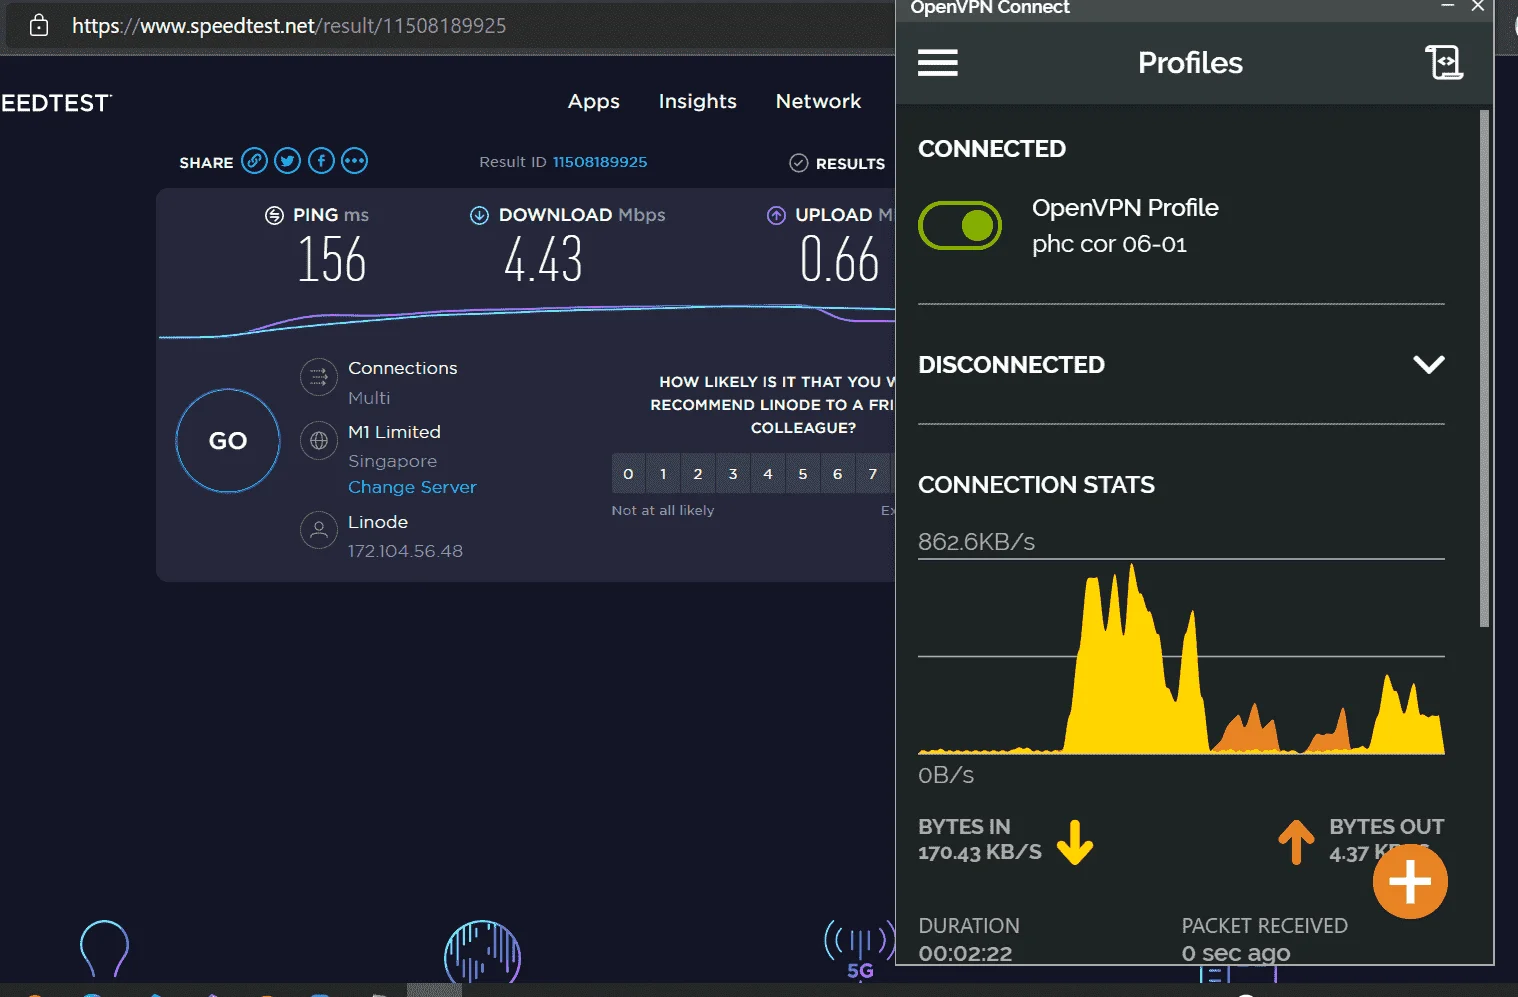This screenshot has height=997, width=1518.
Task: Click the provider name "Linode"
Action: coord(378,522)
